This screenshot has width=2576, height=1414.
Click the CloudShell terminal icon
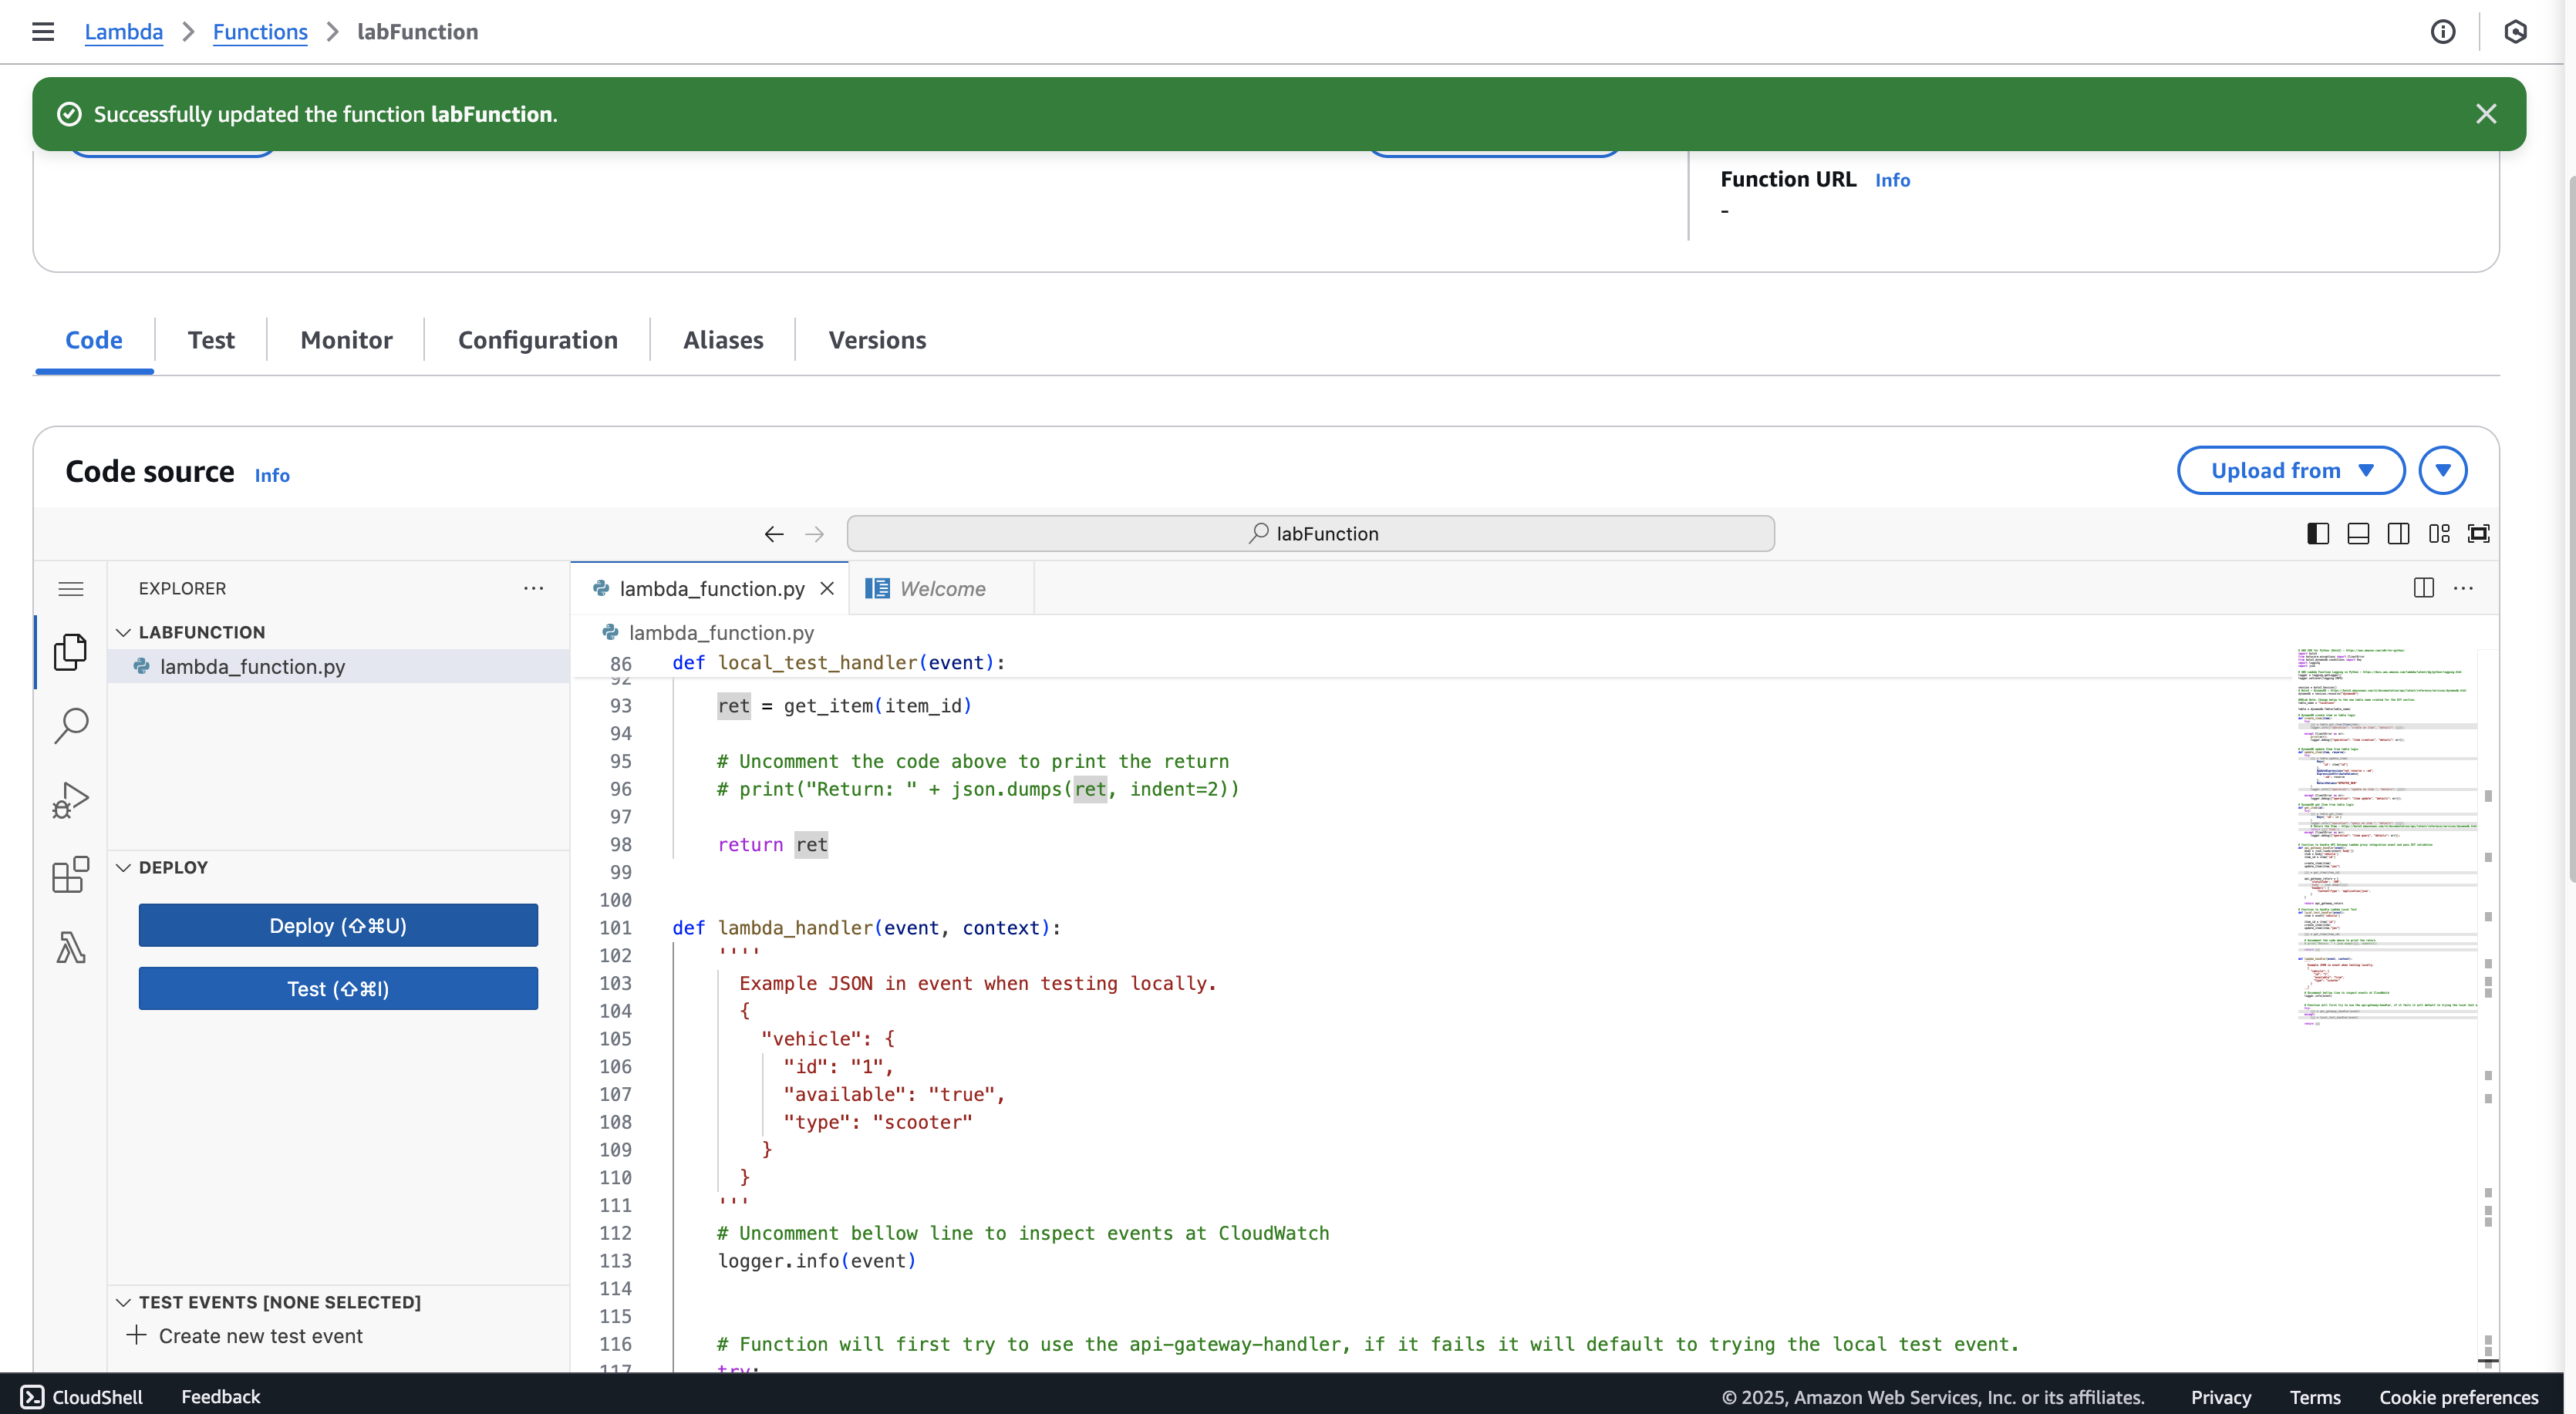32,1397
